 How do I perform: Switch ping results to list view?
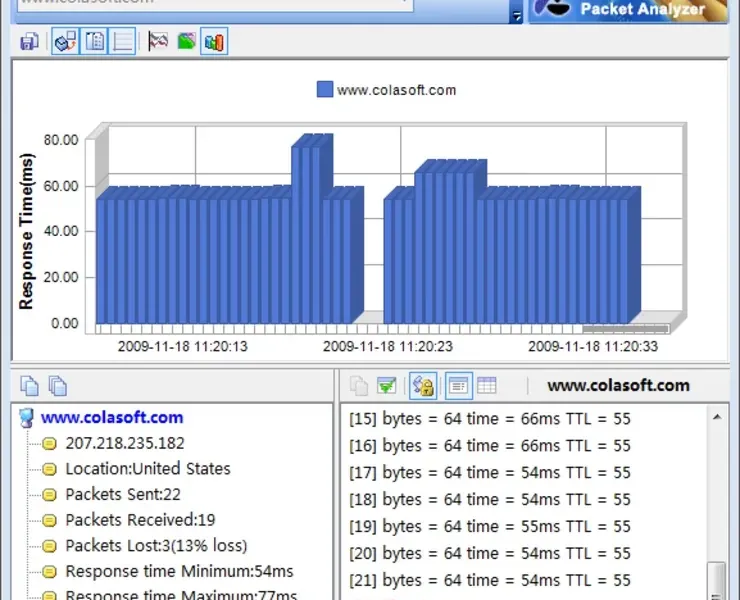[x=459, y=385]
